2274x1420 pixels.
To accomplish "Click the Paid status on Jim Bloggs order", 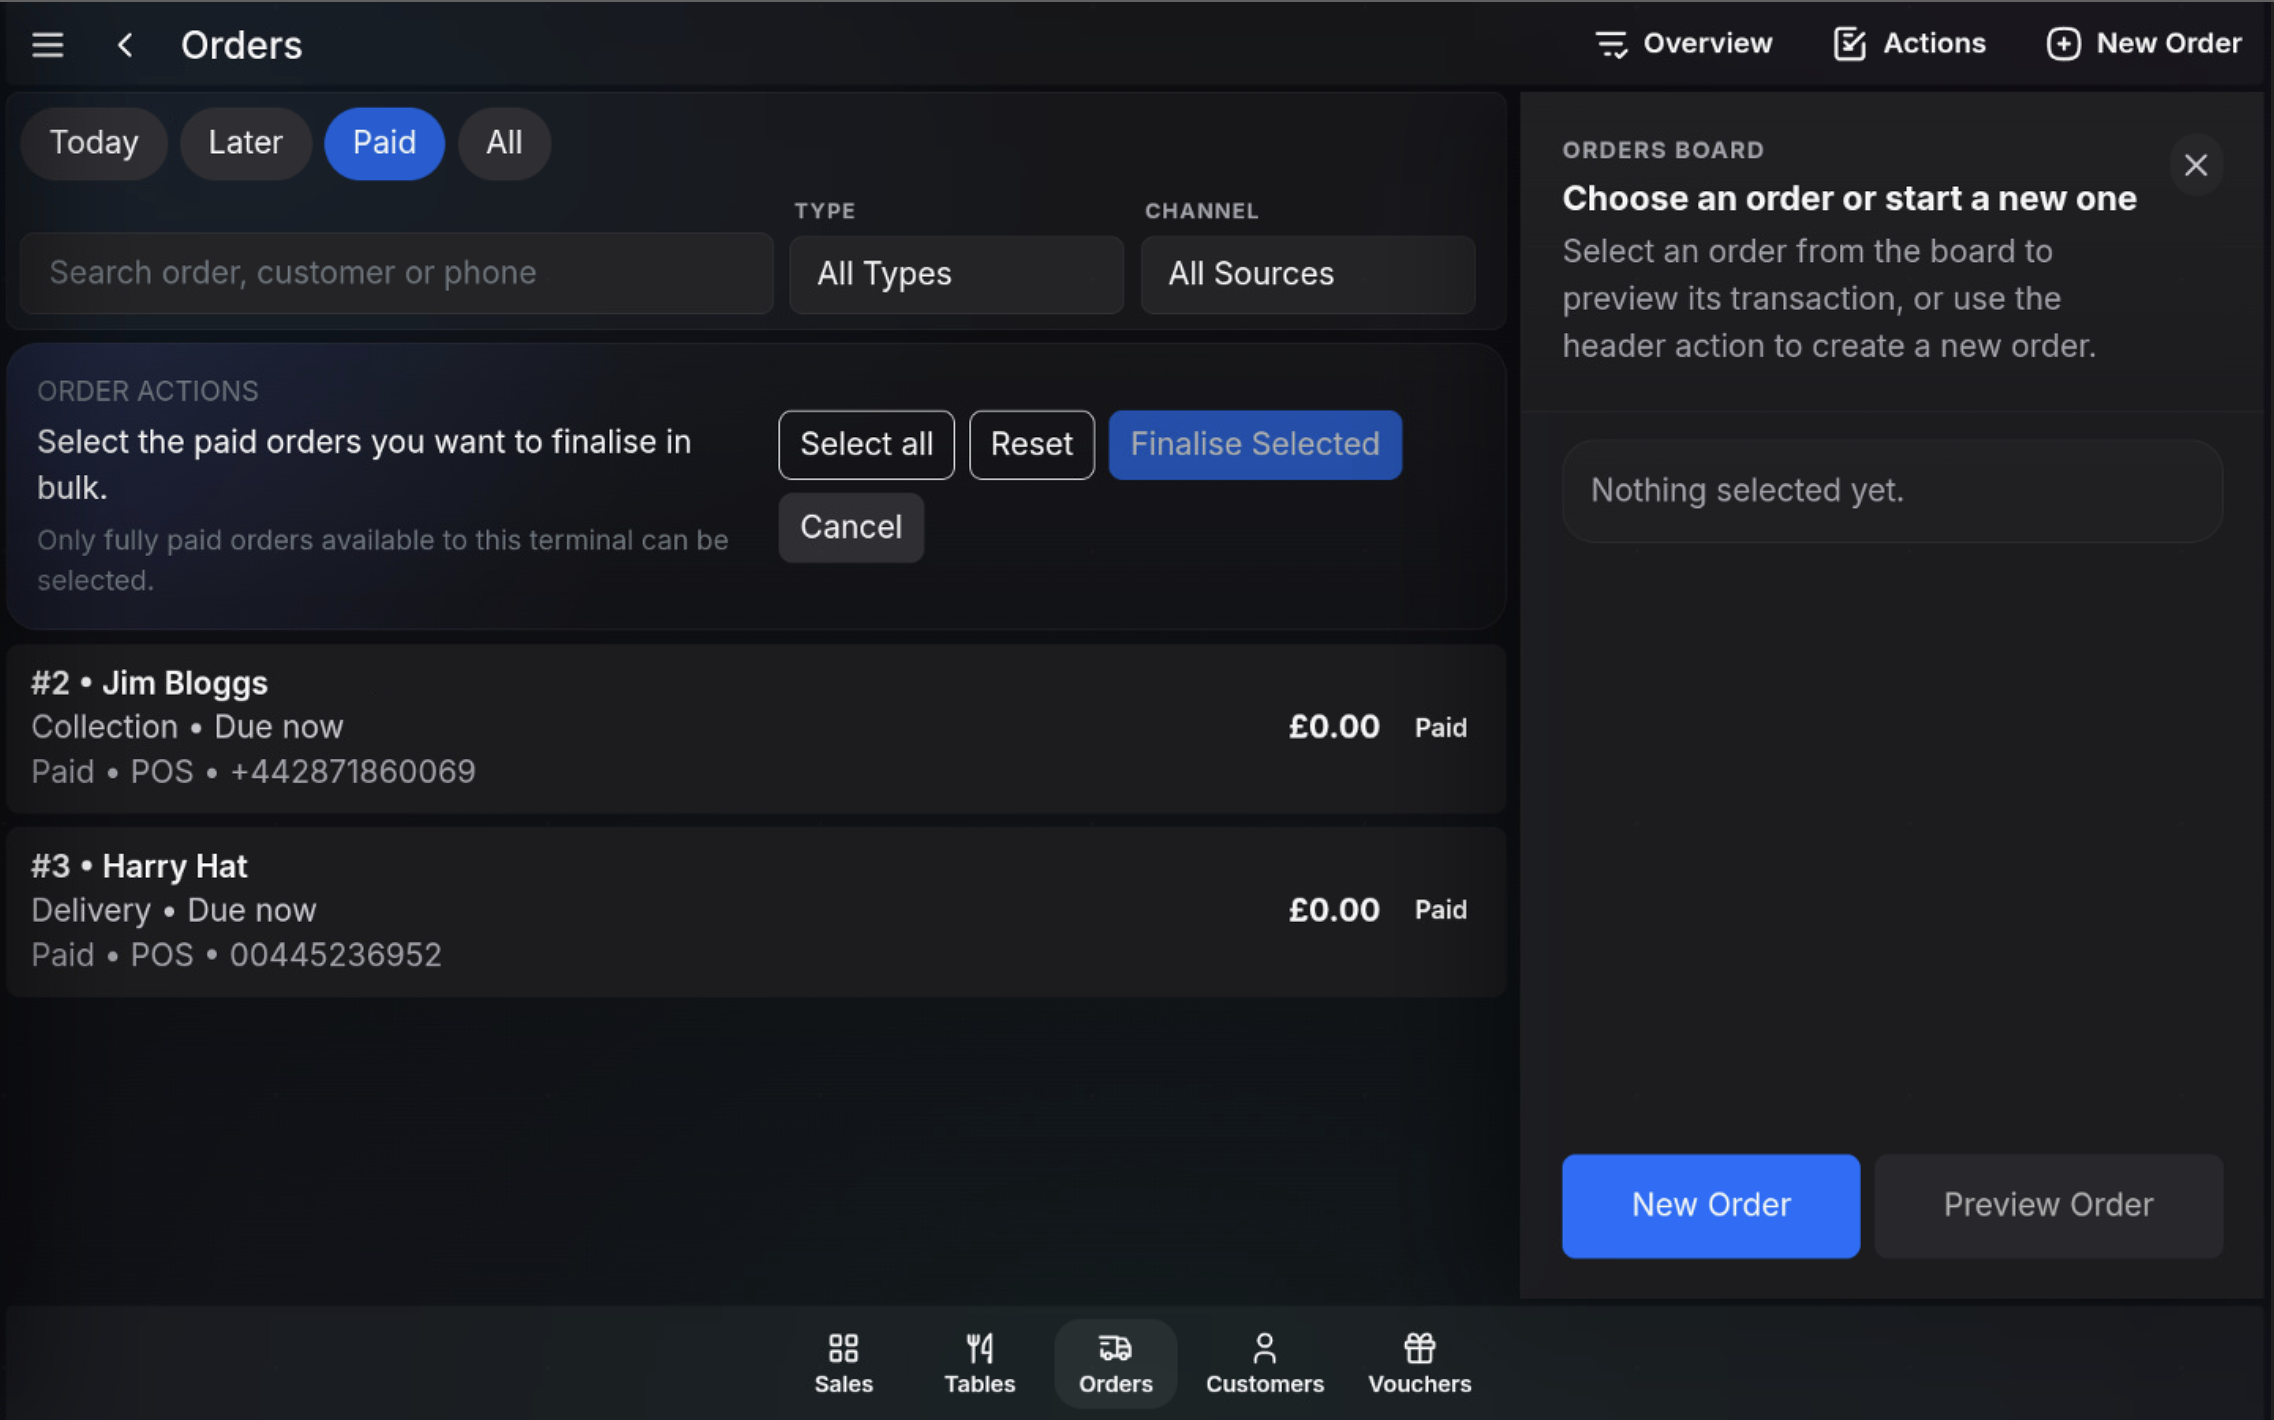I will coord(1440,728).
